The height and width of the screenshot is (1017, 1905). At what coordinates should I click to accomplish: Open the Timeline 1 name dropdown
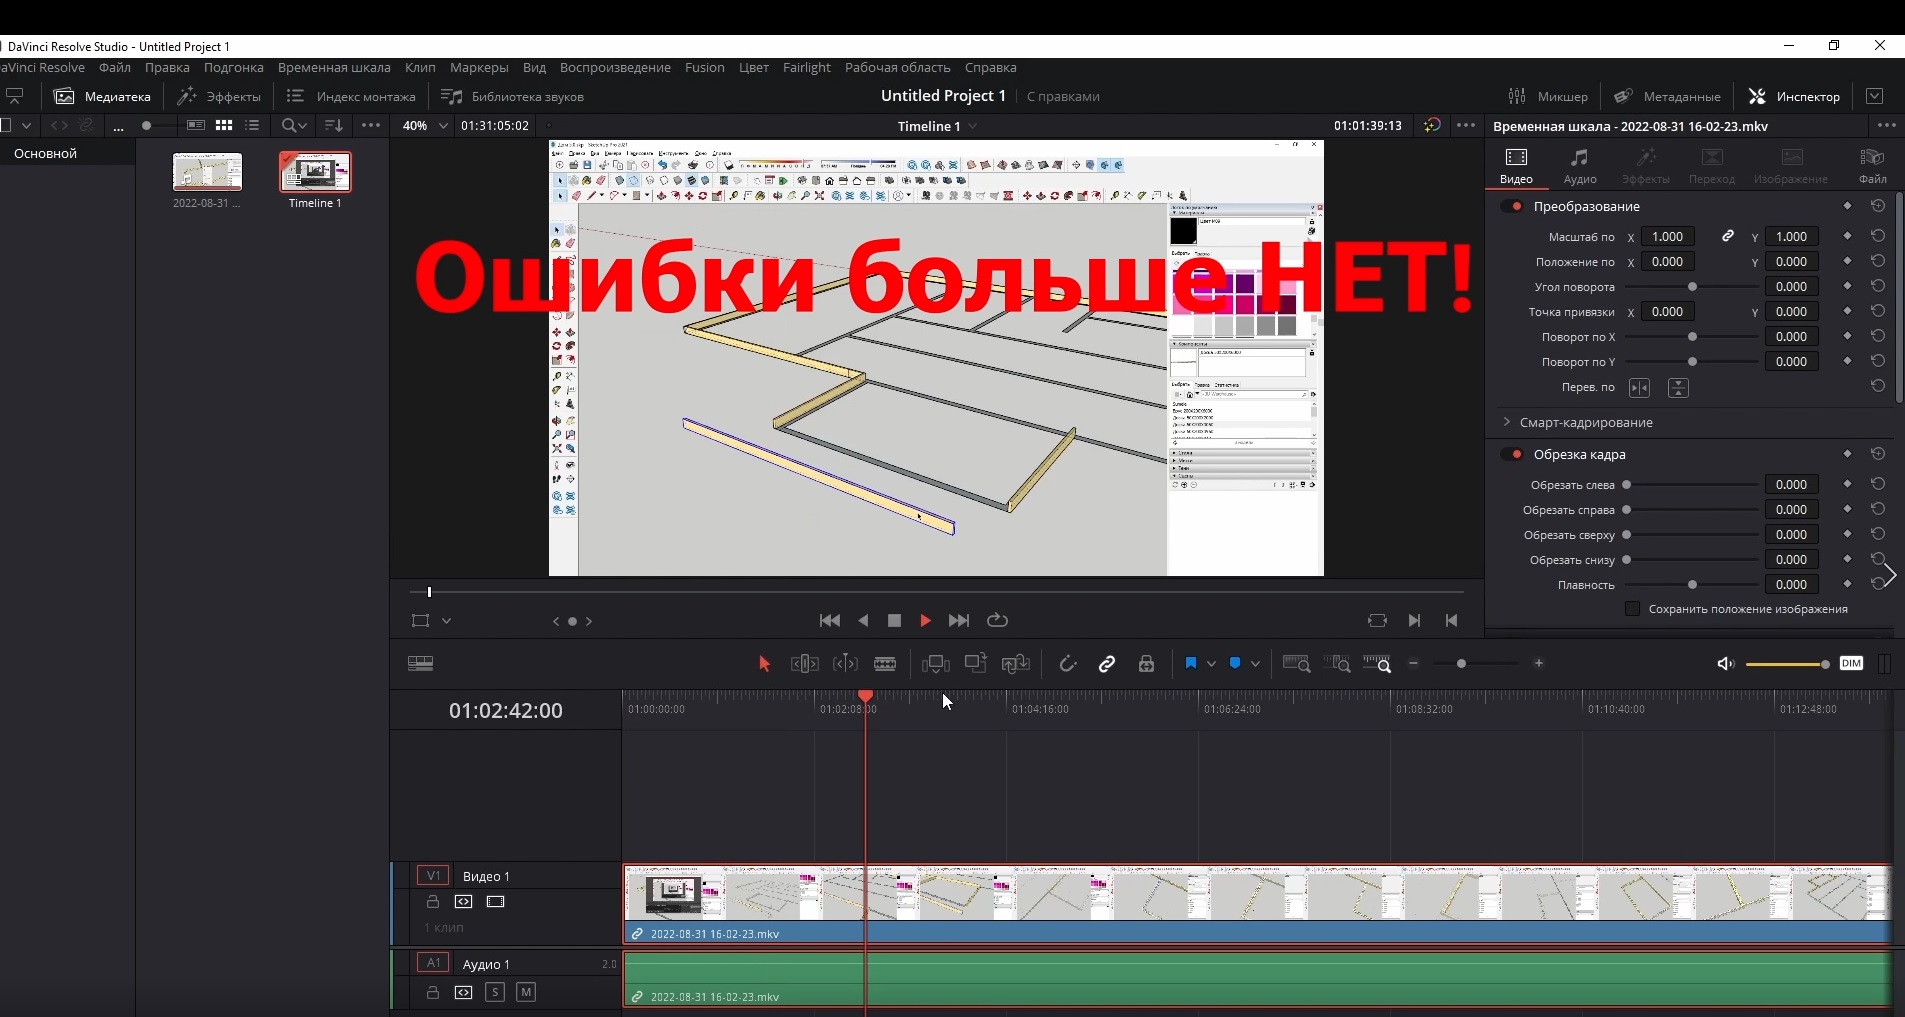coord(973,126)
